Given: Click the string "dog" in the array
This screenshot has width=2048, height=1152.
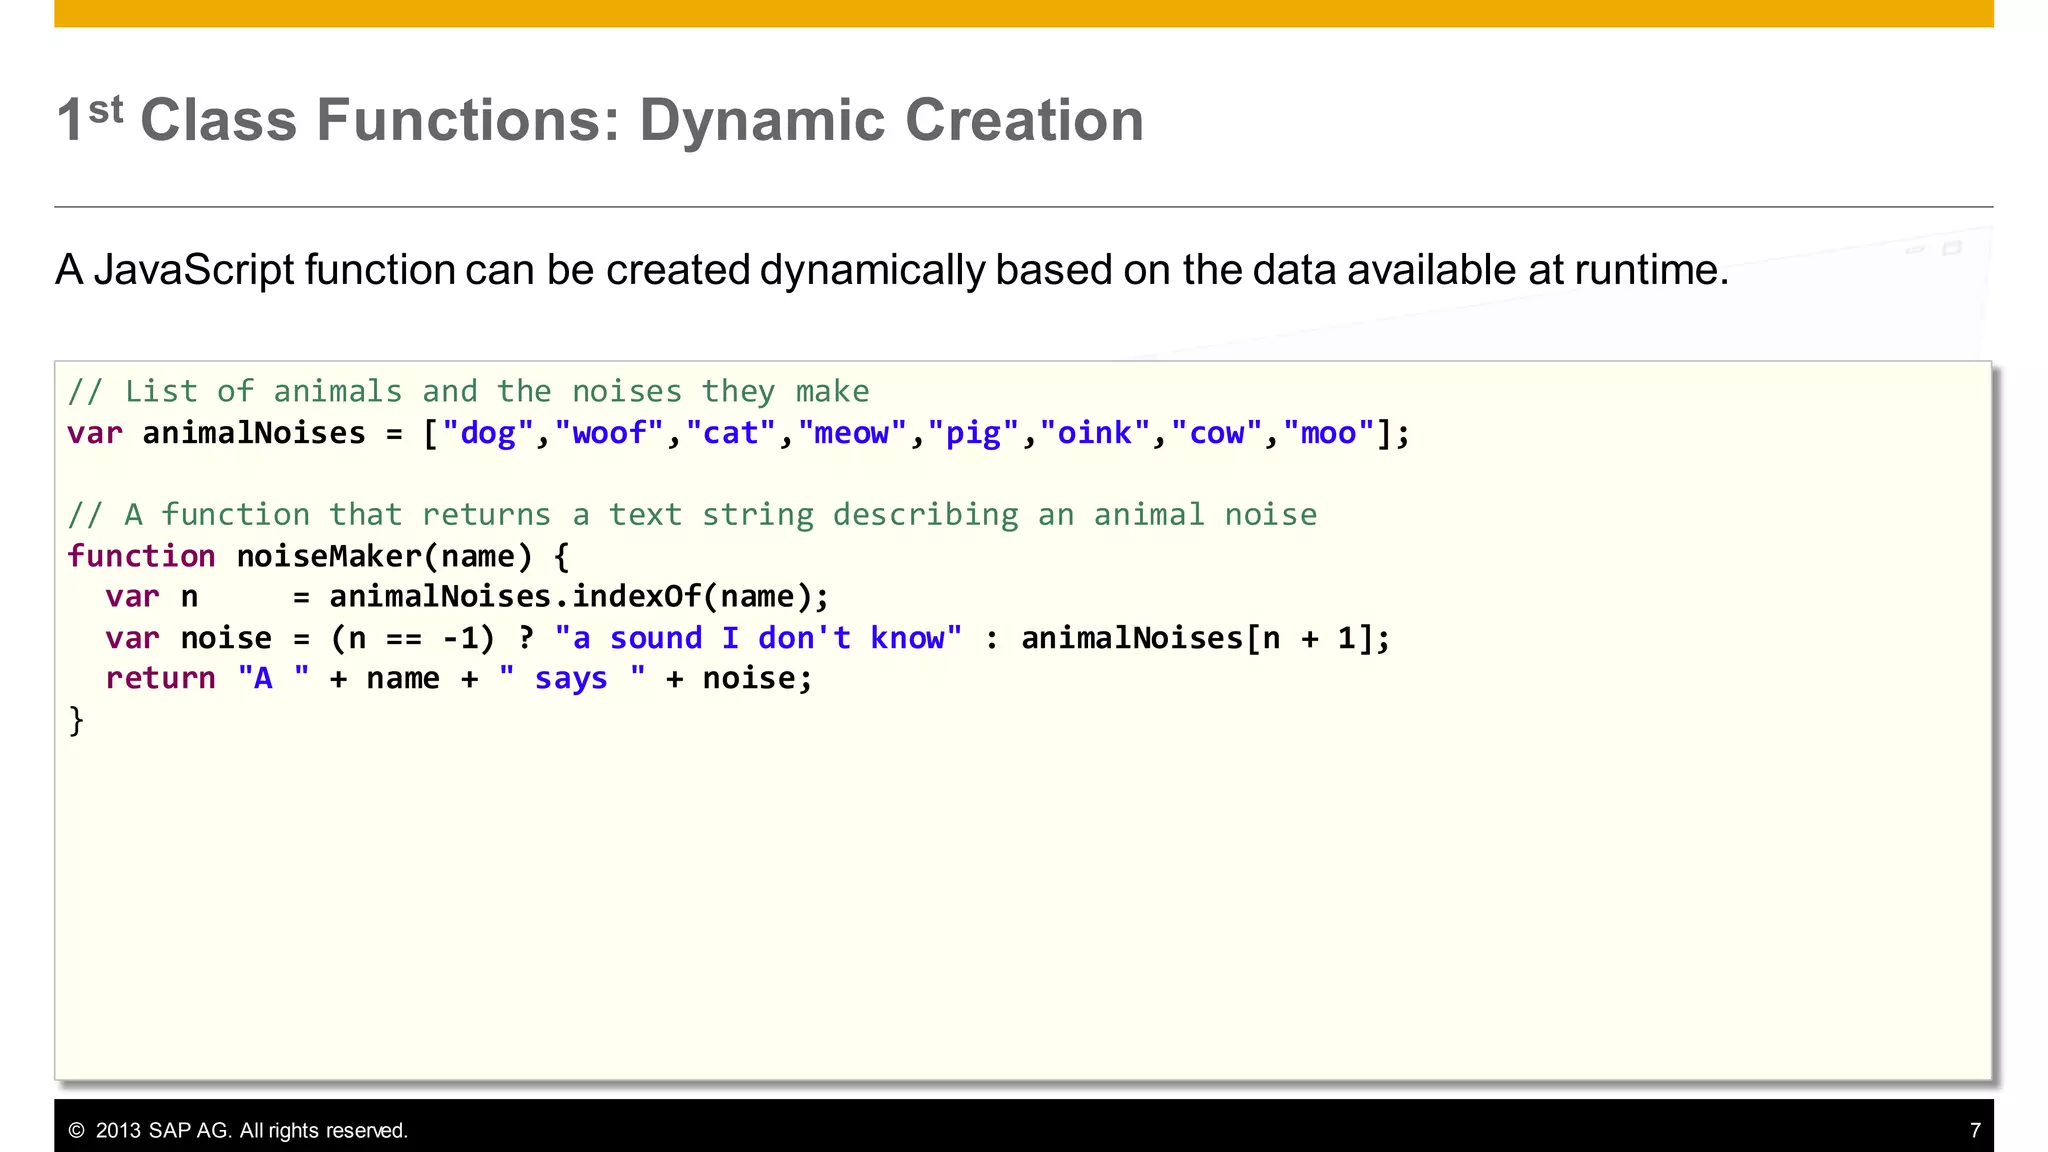Looking at the screenshot, I should pyautogui.click(x=488, y=433).
